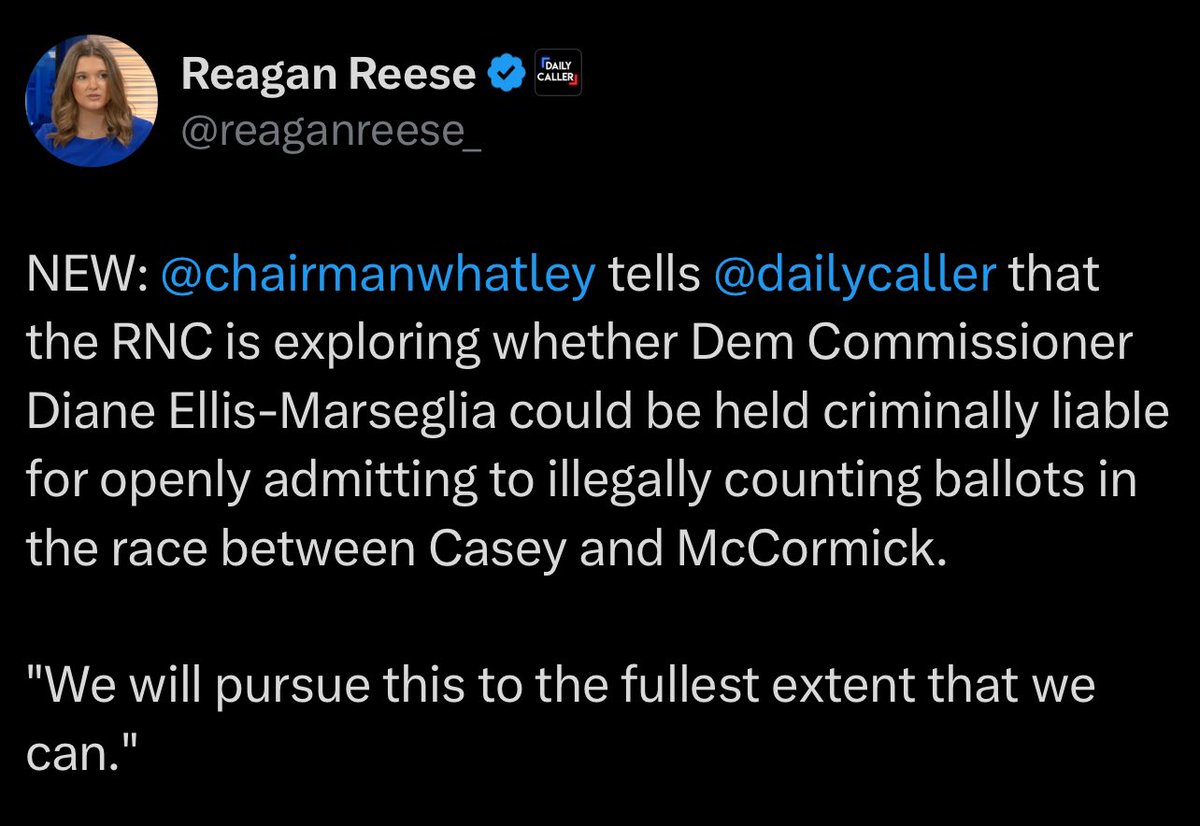The height and width of the screenshot is (826, 1200).
Task: Click the blue verified checkmark badge
Action: point(507,73)
